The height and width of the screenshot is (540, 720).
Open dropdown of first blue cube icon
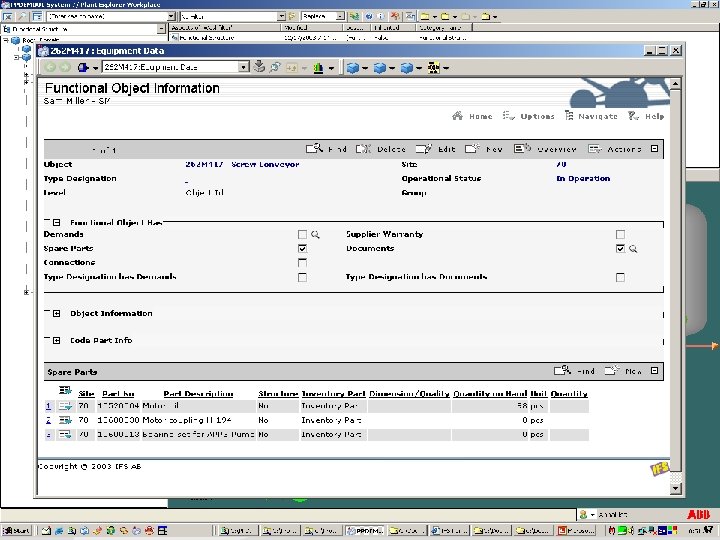[365, 68]
